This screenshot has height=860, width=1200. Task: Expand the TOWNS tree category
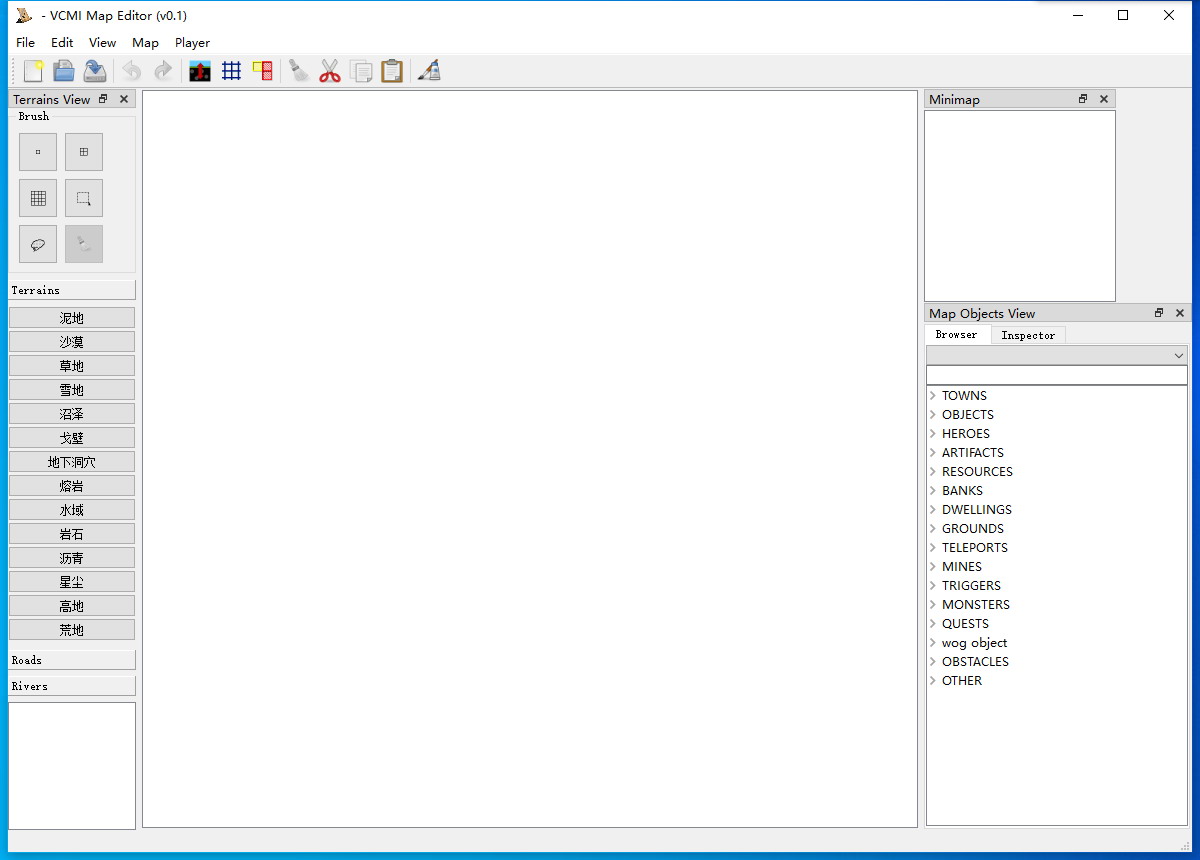[933, 396]
